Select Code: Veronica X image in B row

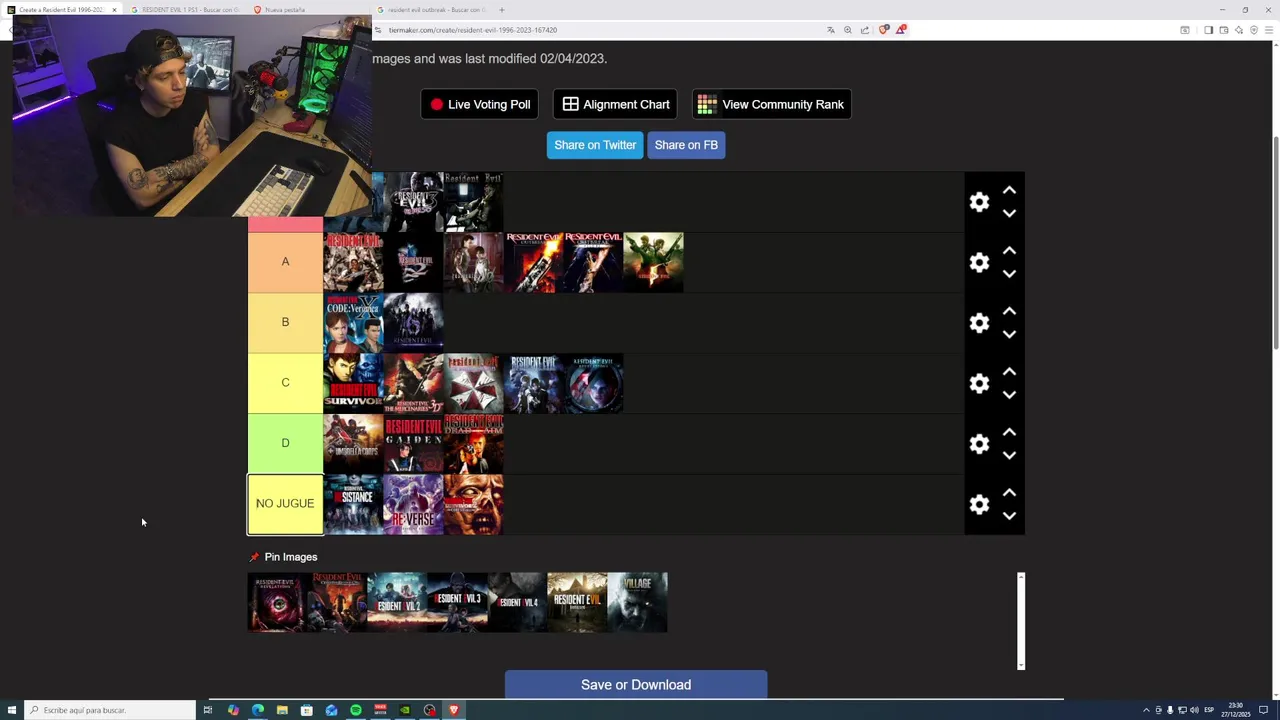click(353, 323)
